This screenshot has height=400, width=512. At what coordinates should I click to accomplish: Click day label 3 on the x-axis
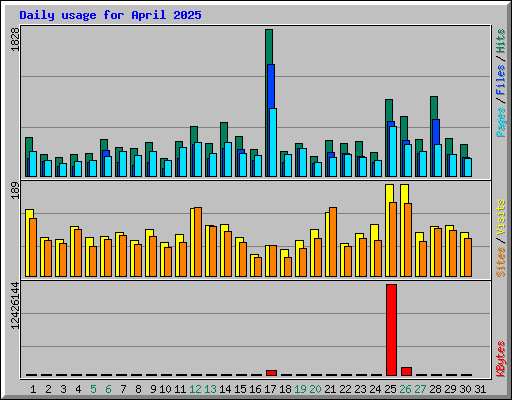(63, 389)
